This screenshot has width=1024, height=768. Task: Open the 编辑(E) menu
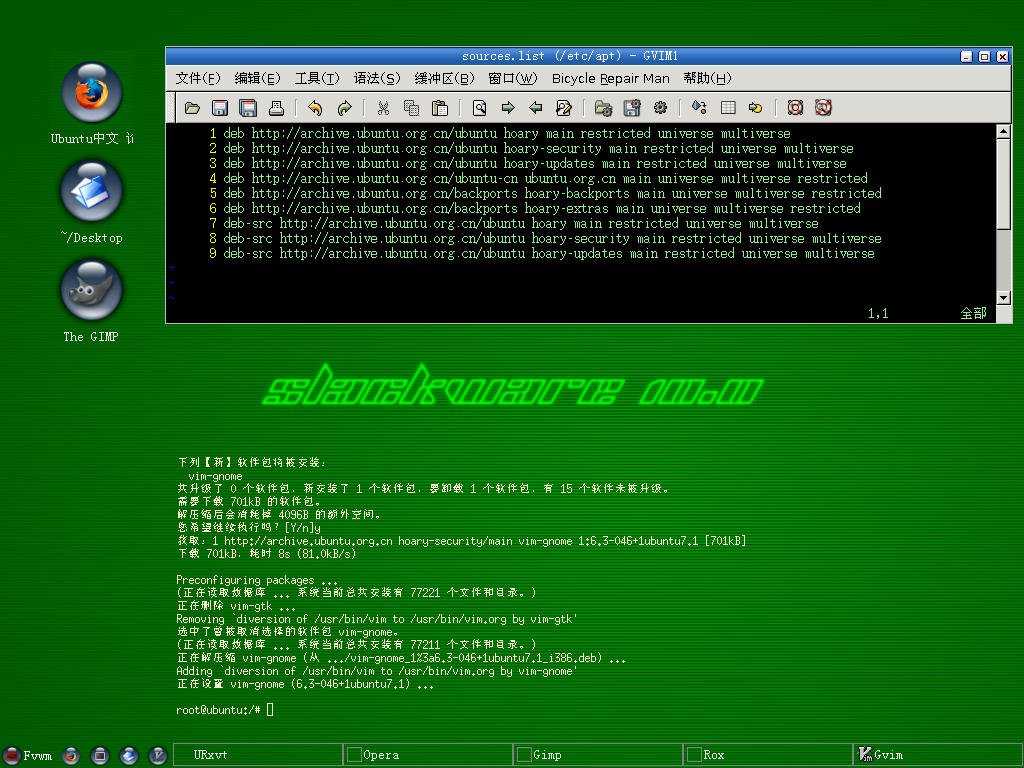(x=257, y=78)
